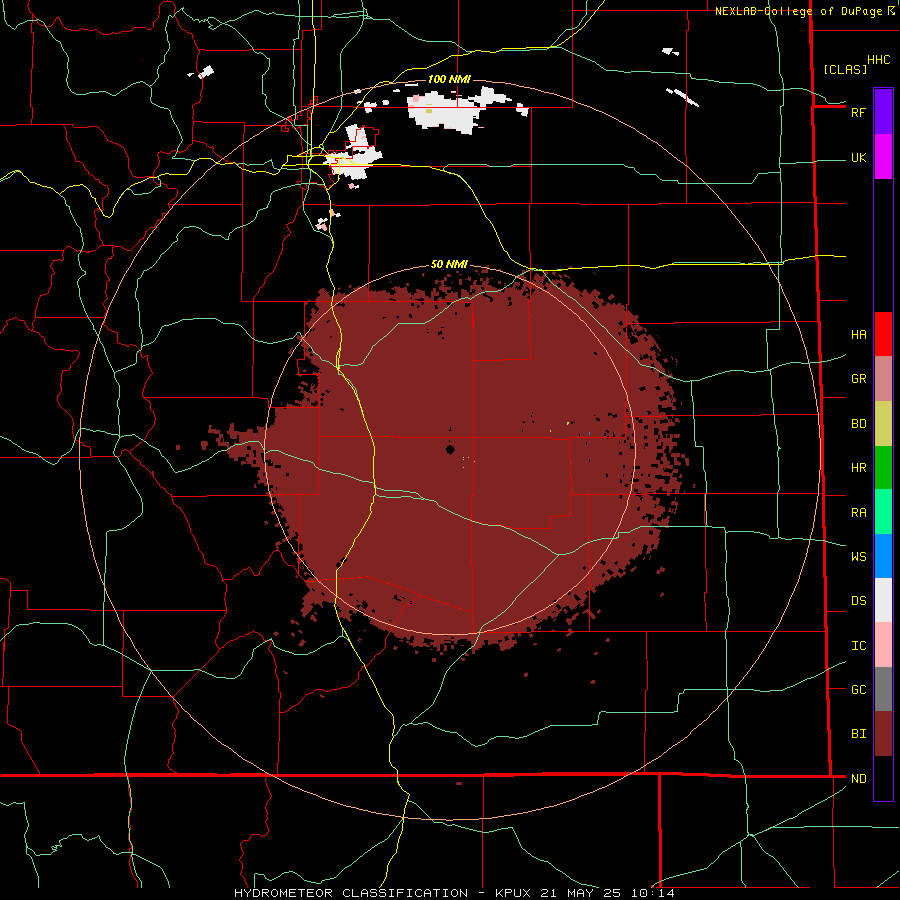The height and width of the screenshot is (900, 900).
Task: Click the HYDROMETEOR CLASSIFICATION title text
Action: click(351, 893)
